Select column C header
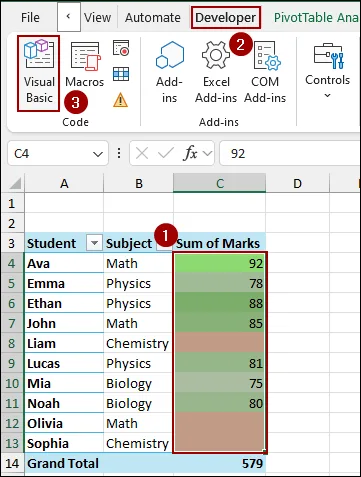 220,183
